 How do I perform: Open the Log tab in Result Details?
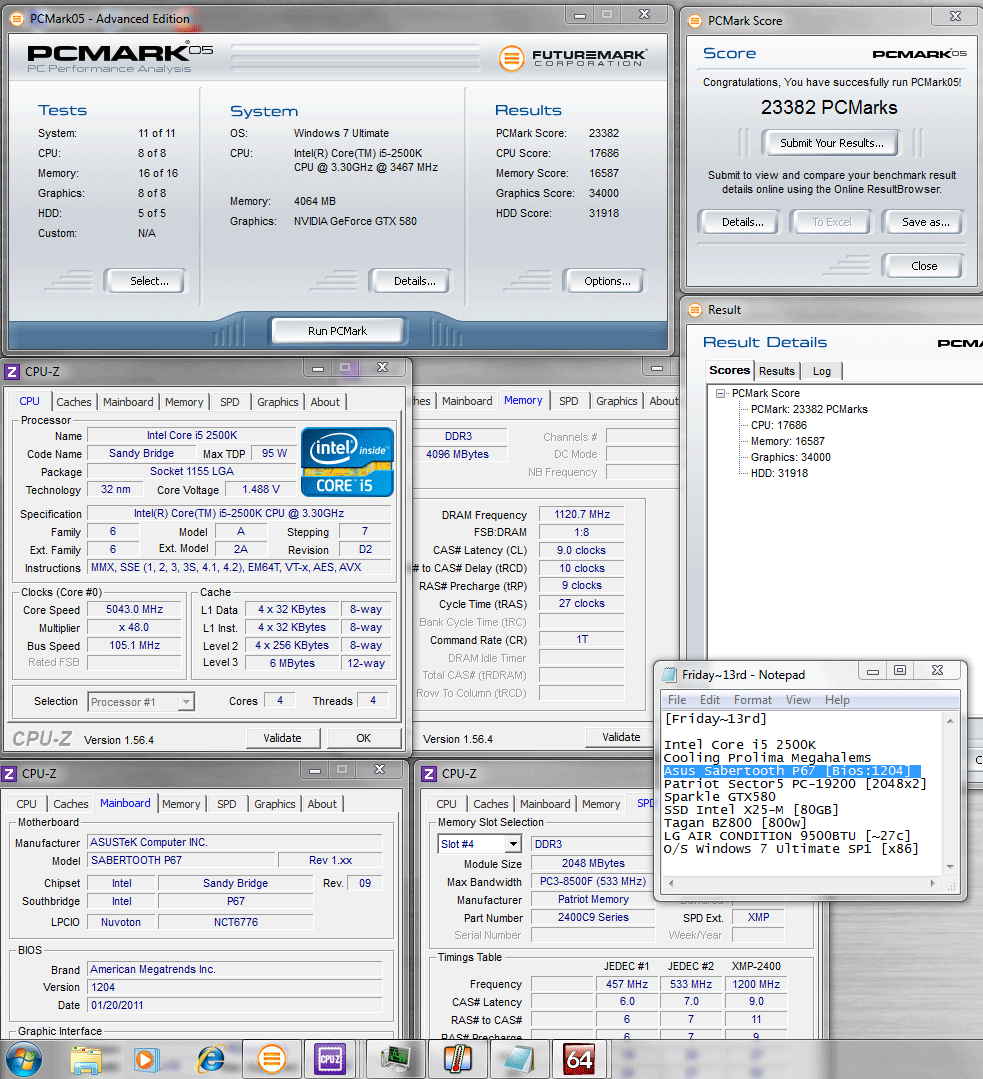tap(822, 371)
